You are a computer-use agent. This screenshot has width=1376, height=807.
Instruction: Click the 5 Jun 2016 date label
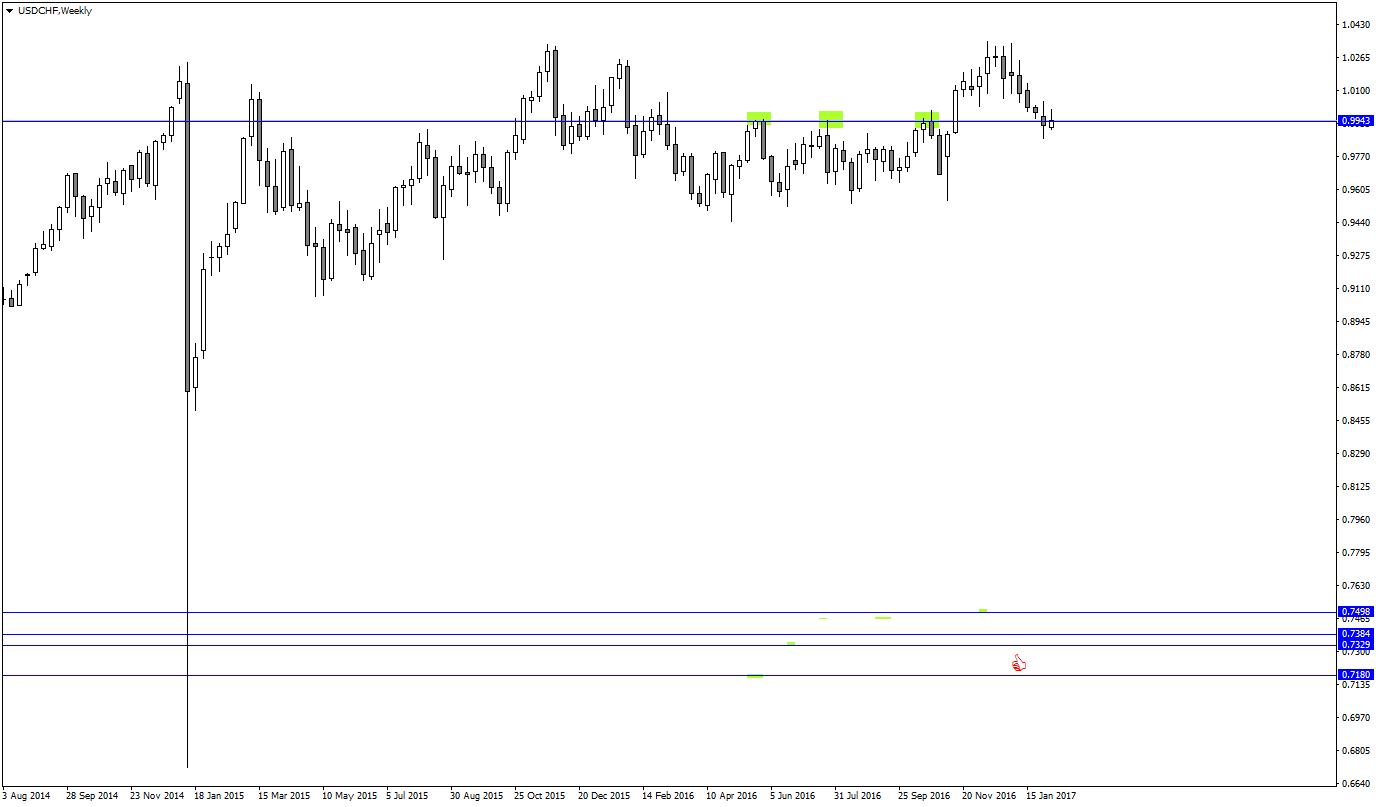792,796
